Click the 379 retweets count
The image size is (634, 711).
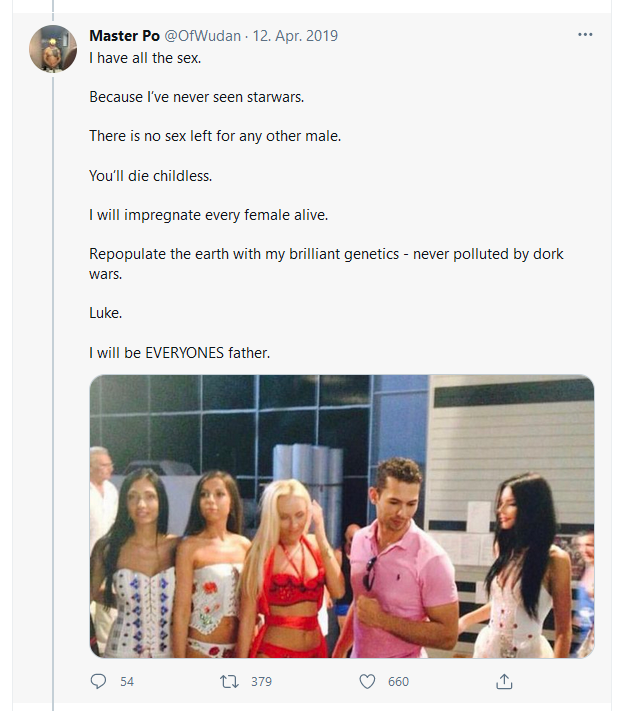(x=261, y=682)
